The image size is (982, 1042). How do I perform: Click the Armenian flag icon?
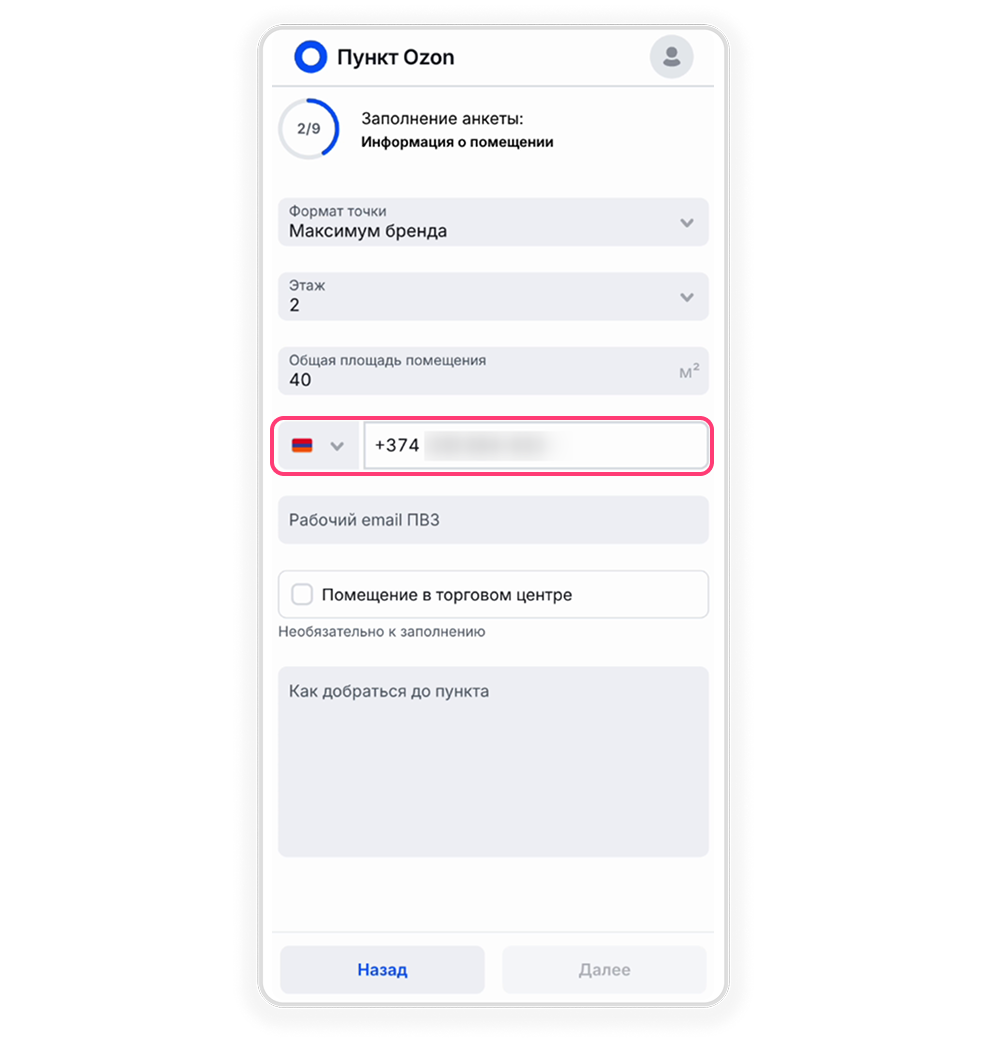[302, 446]
